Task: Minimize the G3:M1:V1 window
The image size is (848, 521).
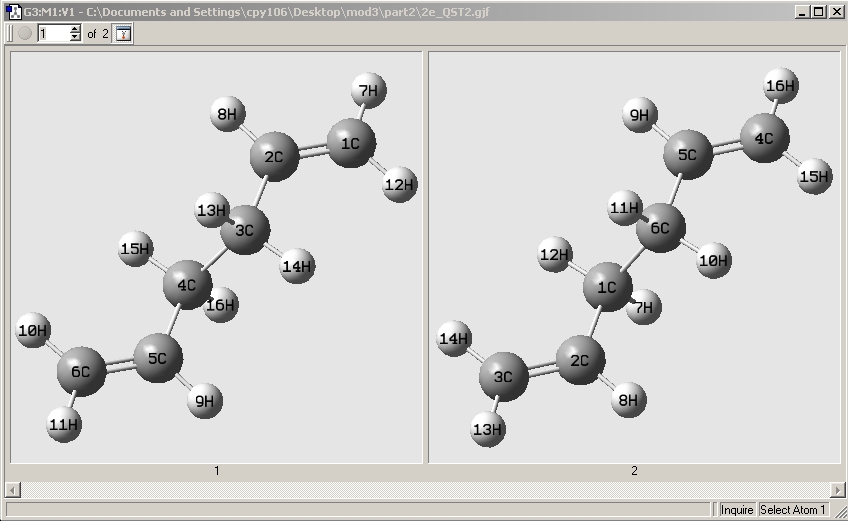Action: [803, 11]
